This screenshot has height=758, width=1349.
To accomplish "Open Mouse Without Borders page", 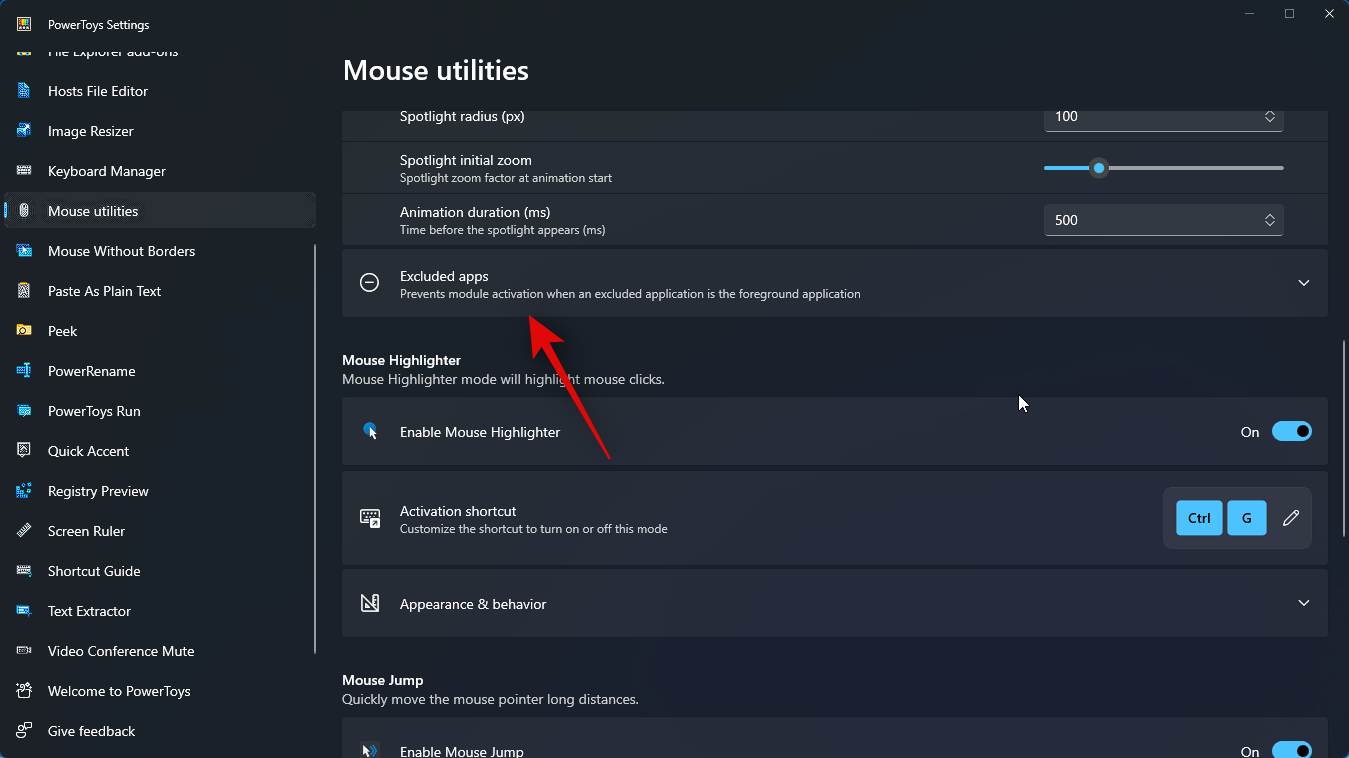I will pyautogui.click(x=160, y=251).
